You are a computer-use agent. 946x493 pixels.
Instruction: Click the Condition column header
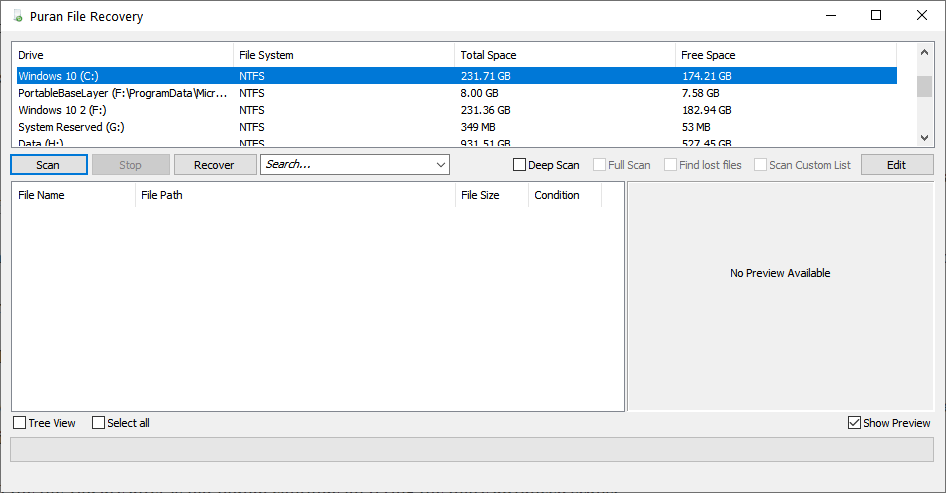tap(565, 195)
